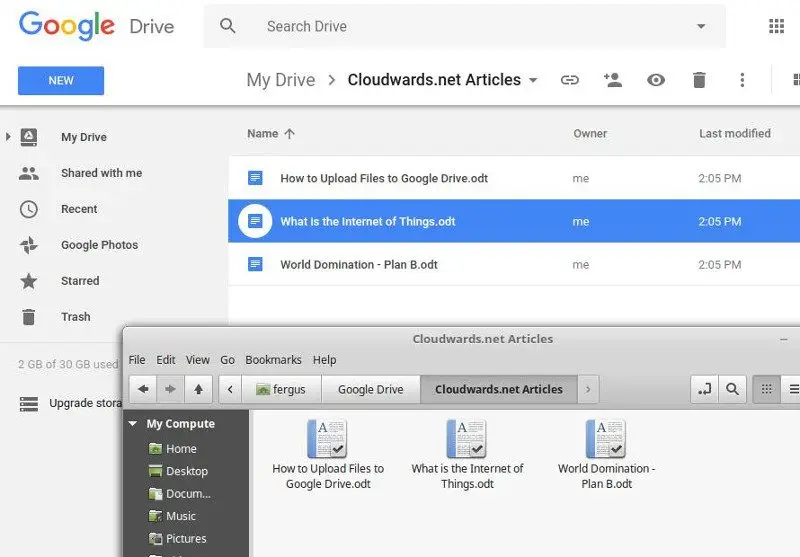
Task: Click the path bar right chevron
Action: tap(588, 389)
